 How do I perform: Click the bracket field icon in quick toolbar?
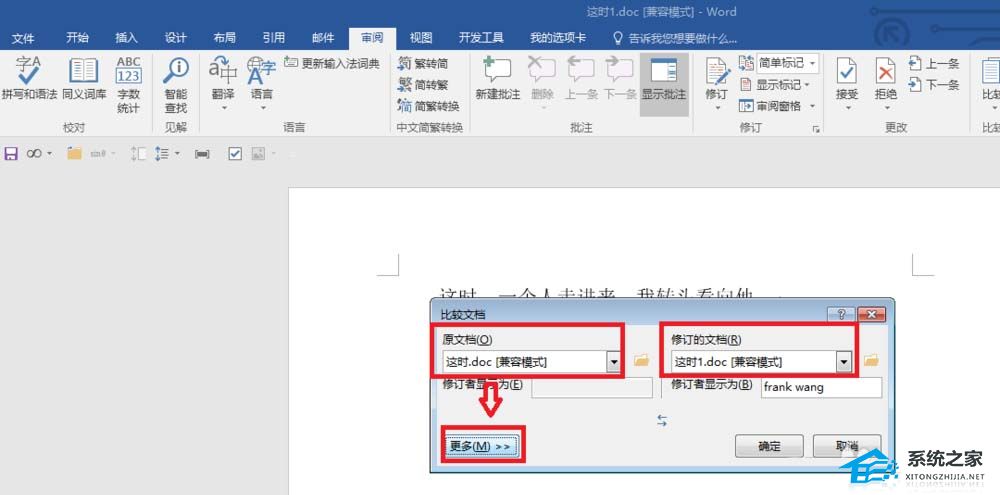click(202, 154)
